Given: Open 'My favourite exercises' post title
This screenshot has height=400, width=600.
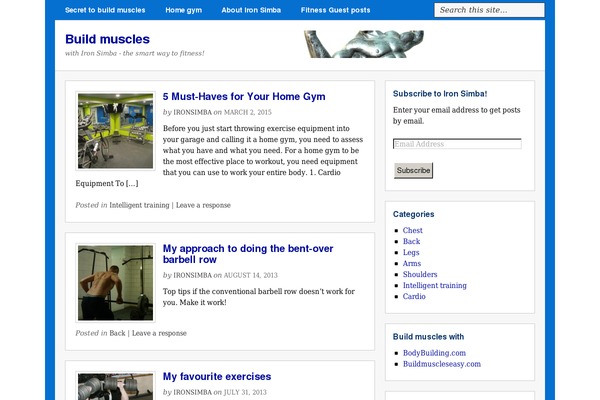Looking at the screenshot, I should pos(217,377).
